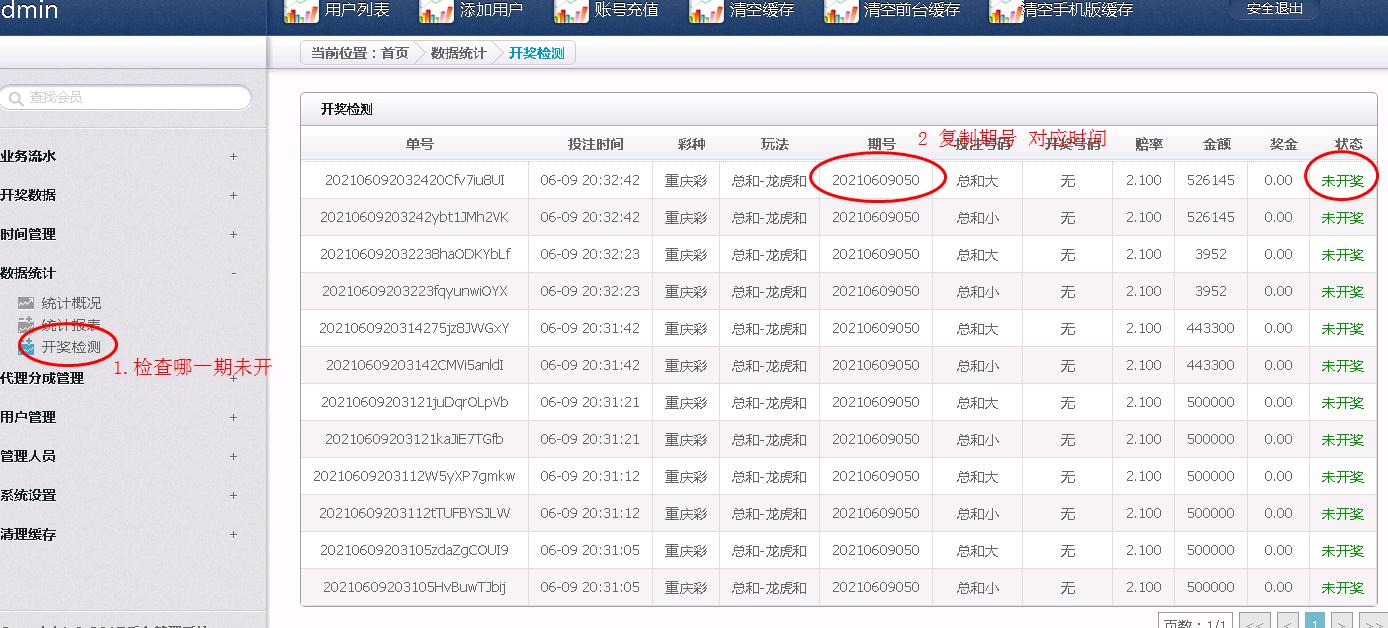
Task: Click the 开奖检测 sidebar icon
Action: coord(26,347)
